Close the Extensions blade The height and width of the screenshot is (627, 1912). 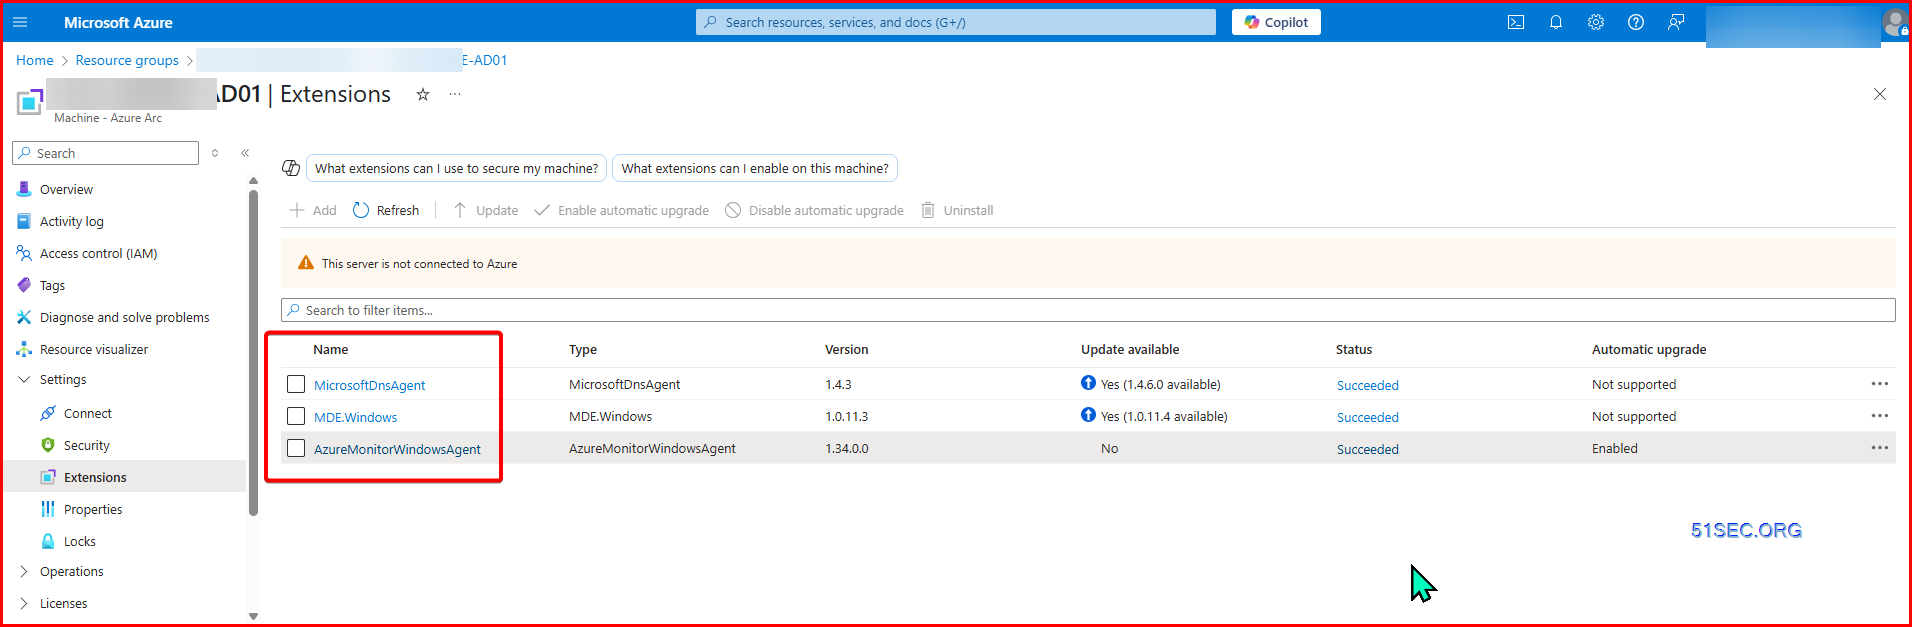point(1880,94)
